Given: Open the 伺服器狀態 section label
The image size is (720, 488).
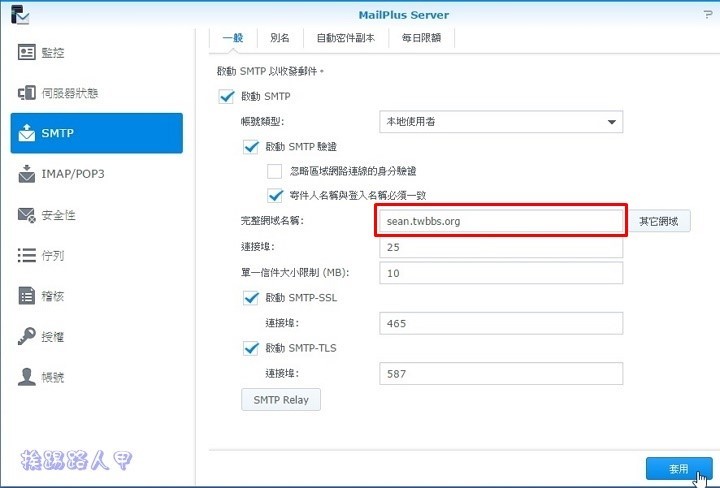Looking at the screenshot, I should point(70,93).
